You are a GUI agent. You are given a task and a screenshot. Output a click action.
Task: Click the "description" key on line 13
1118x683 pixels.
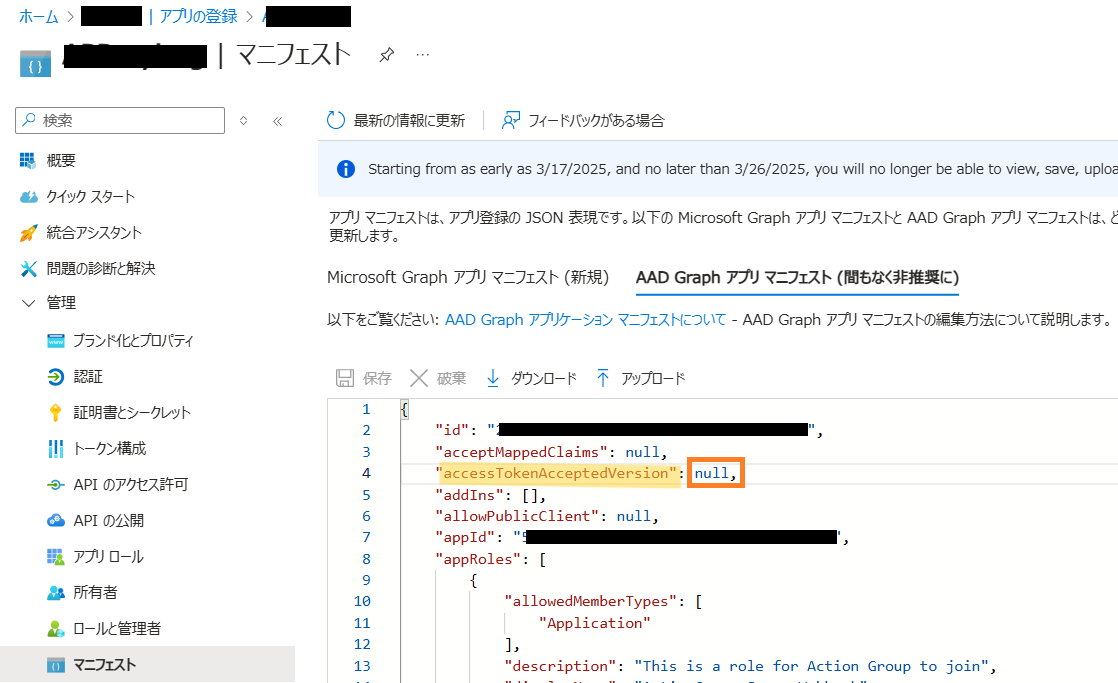pyautogui.click(x=560, y=666)
